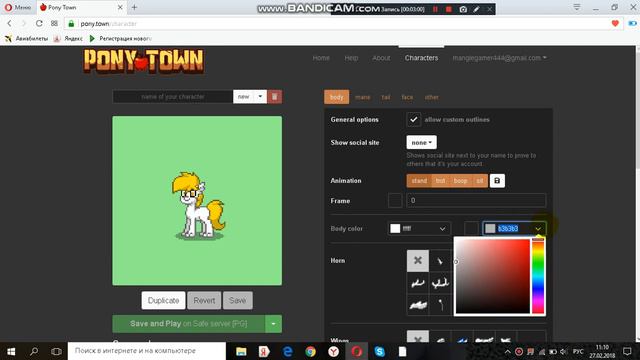Switch to the tail tab
Screen dimensions: 640x360
(386, 97)
